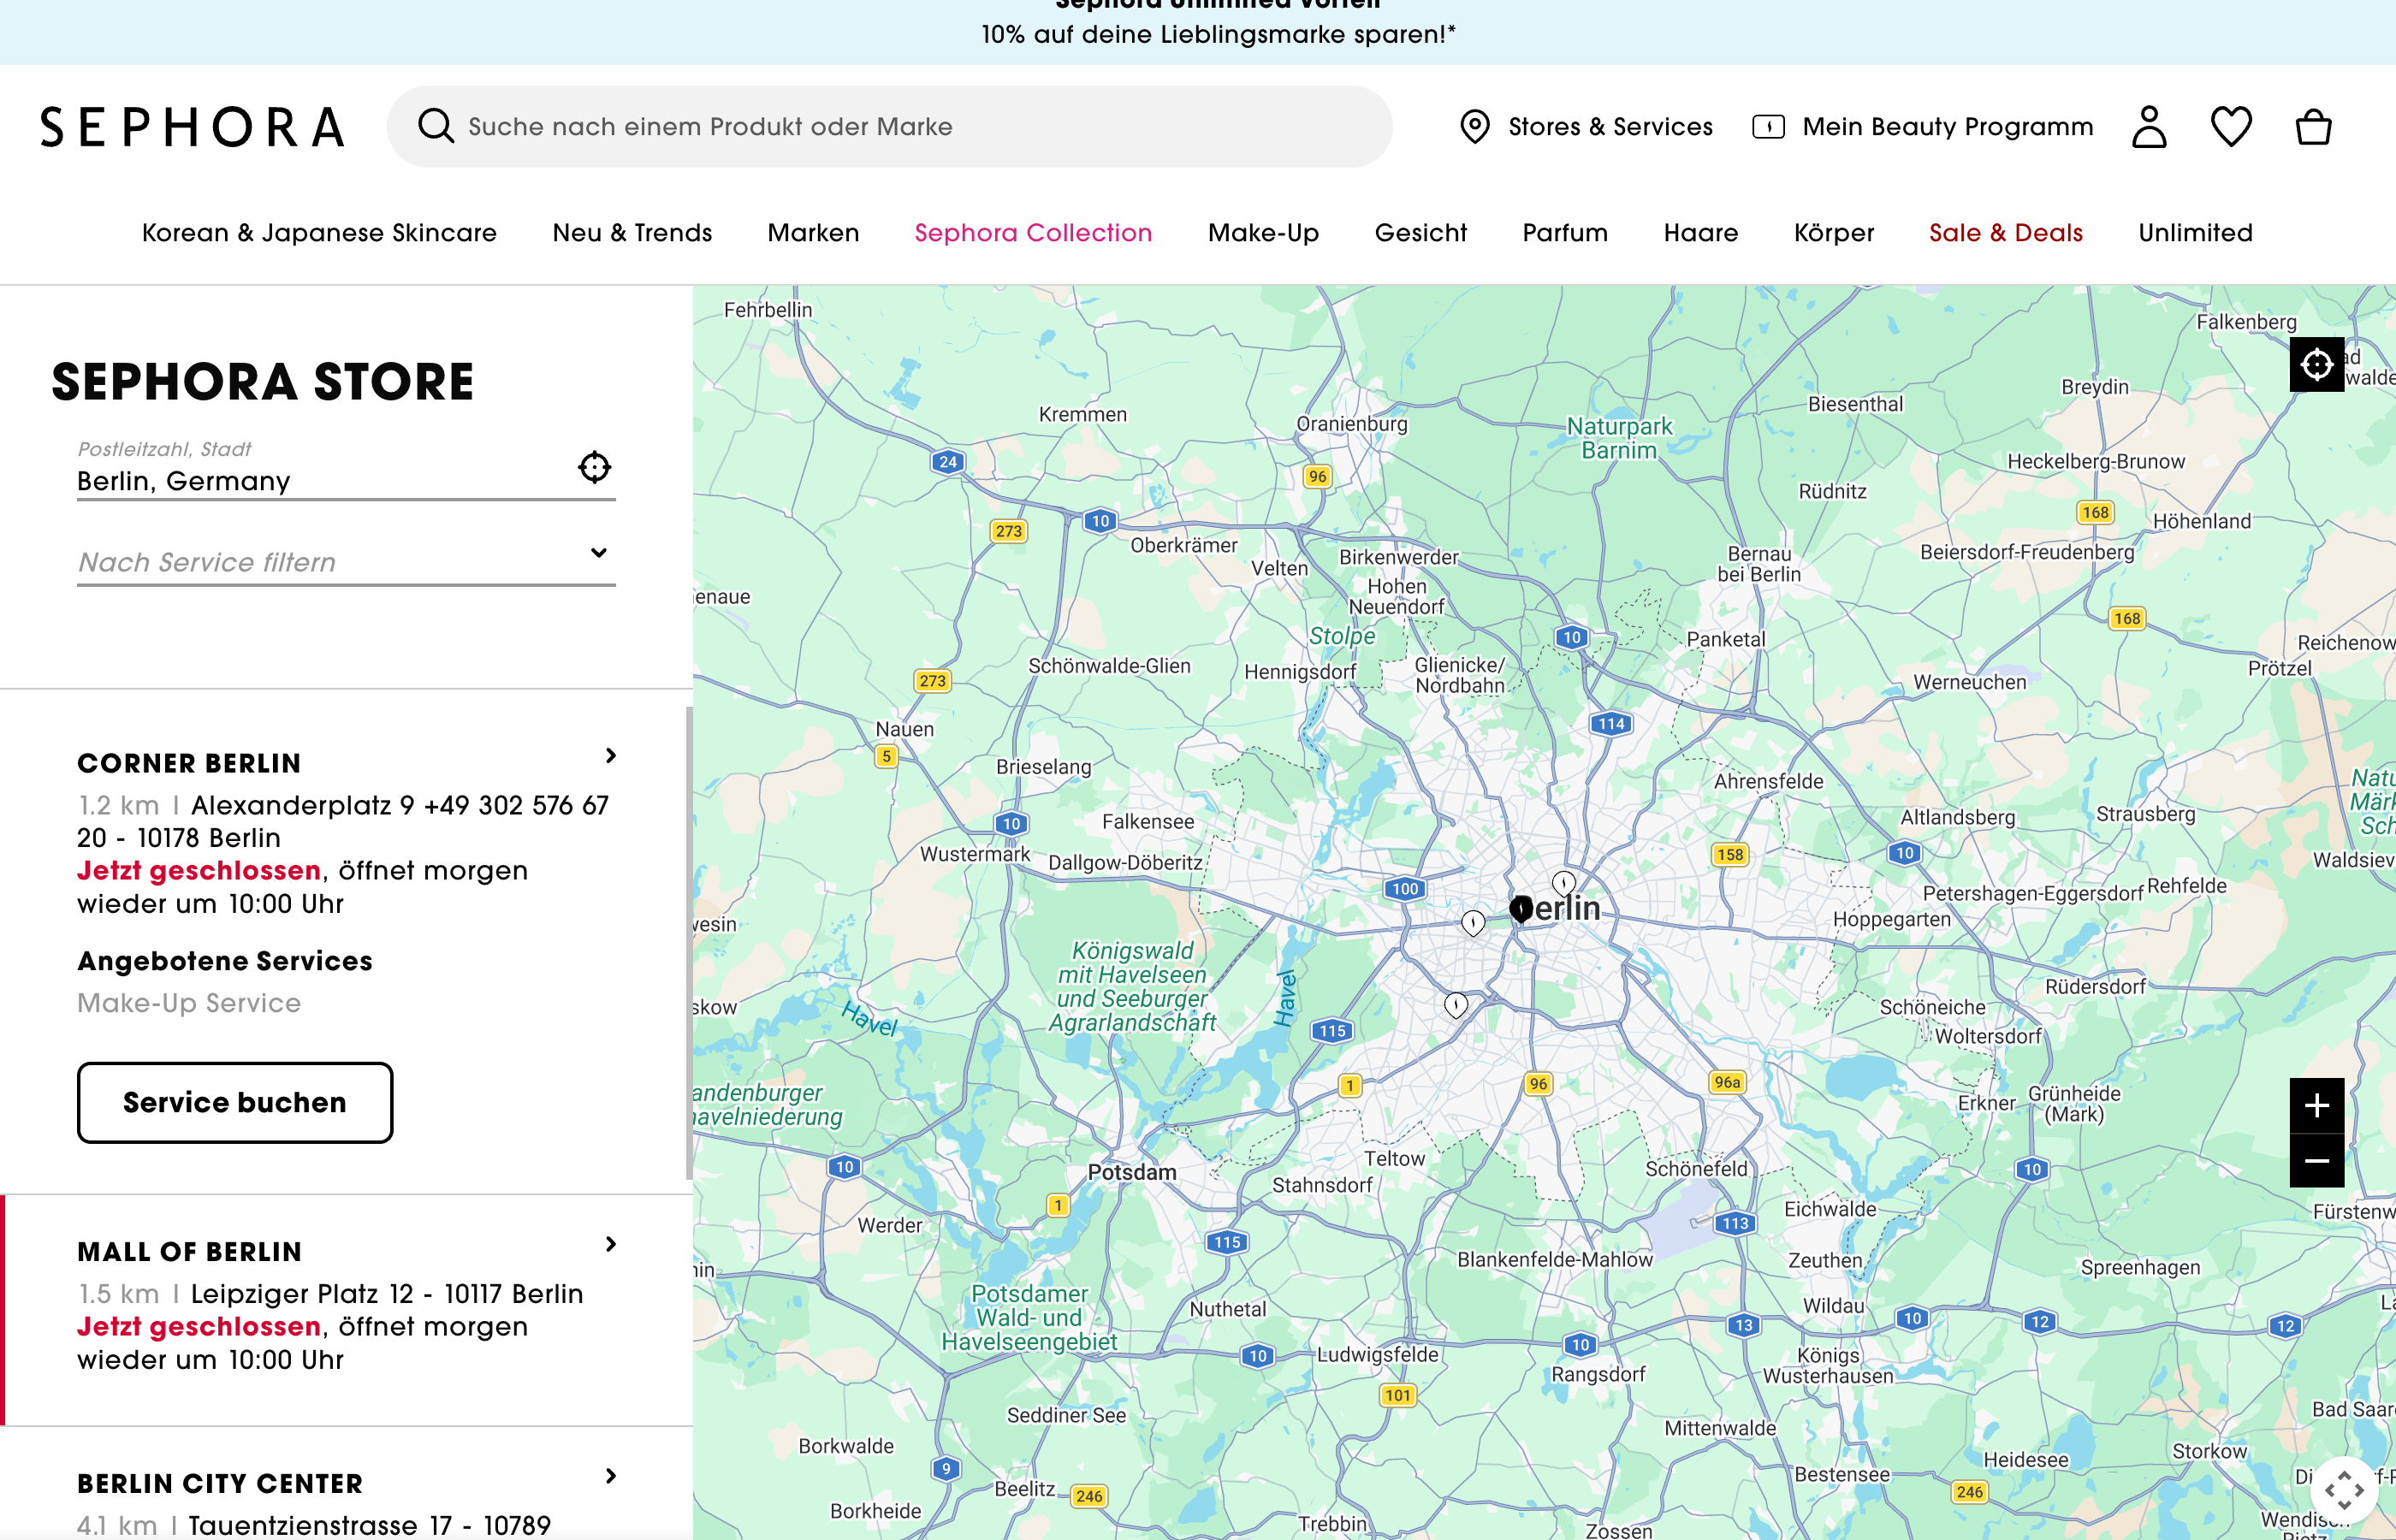Image resolution: width=2396 pixels, height=1540 pixels.
Task: Open Gesicht menu
Action: coord(1420,233)
